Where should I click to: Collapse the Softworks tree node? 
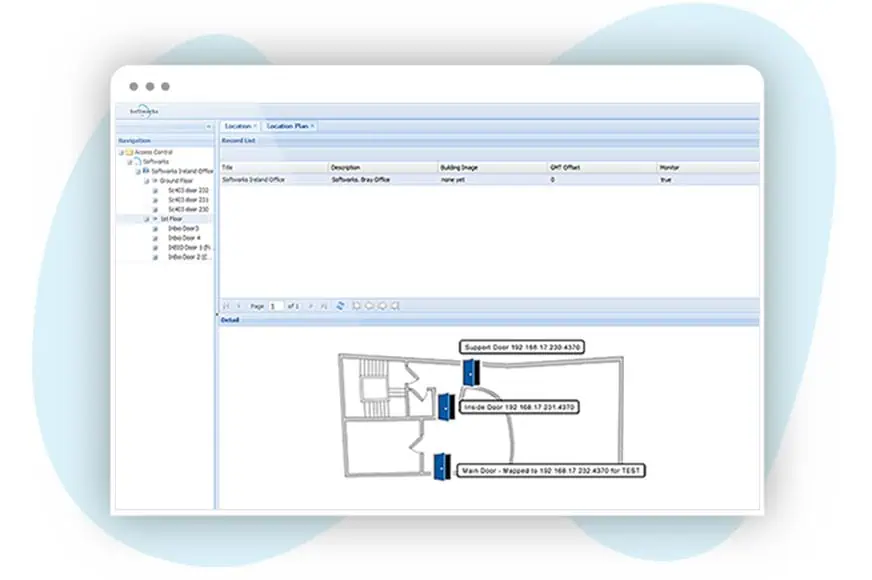(130, 162)
